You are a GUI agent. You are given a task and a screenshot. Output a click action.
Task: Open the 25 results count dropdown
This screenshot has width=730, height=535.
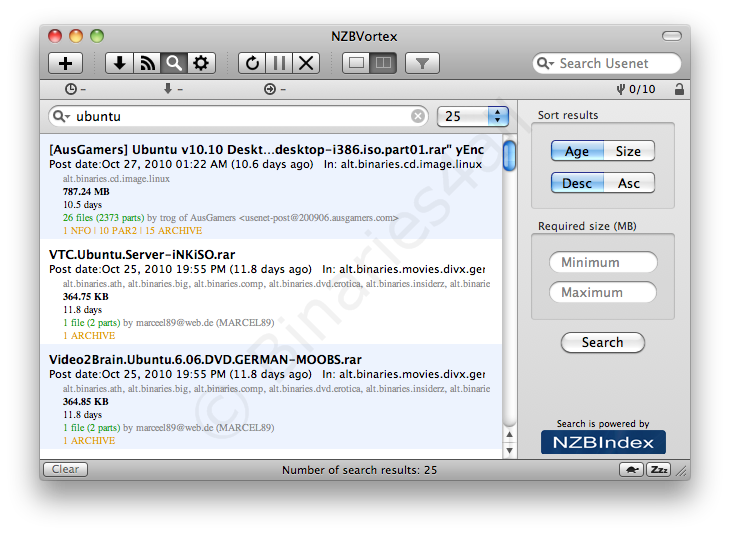coord(473,116)
